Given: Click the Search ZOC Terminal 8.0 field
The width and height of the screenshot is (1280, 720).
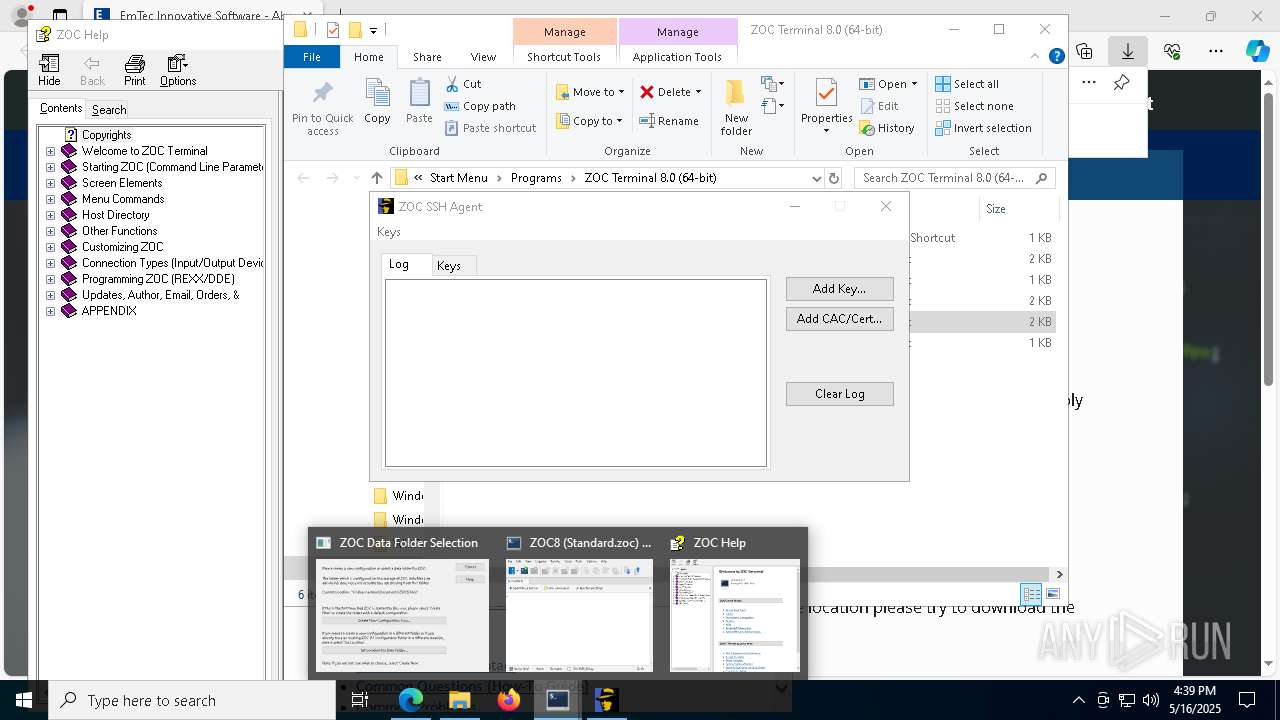Looking at the screenshot, I should coord(954,178).
